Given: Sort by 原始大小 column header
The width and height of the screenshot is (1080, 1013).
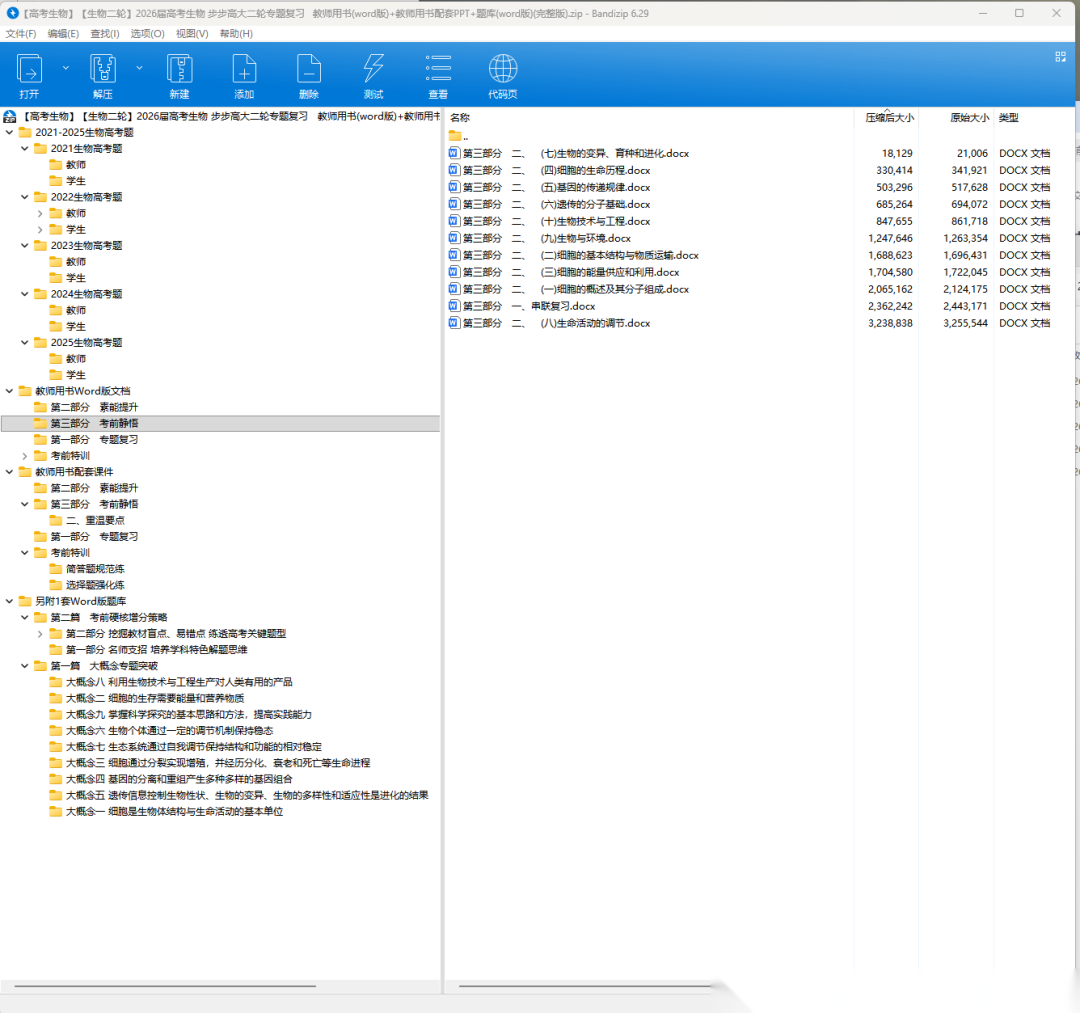Looking at the screenshot, I should pyautogui.click(x=968, y=118).
